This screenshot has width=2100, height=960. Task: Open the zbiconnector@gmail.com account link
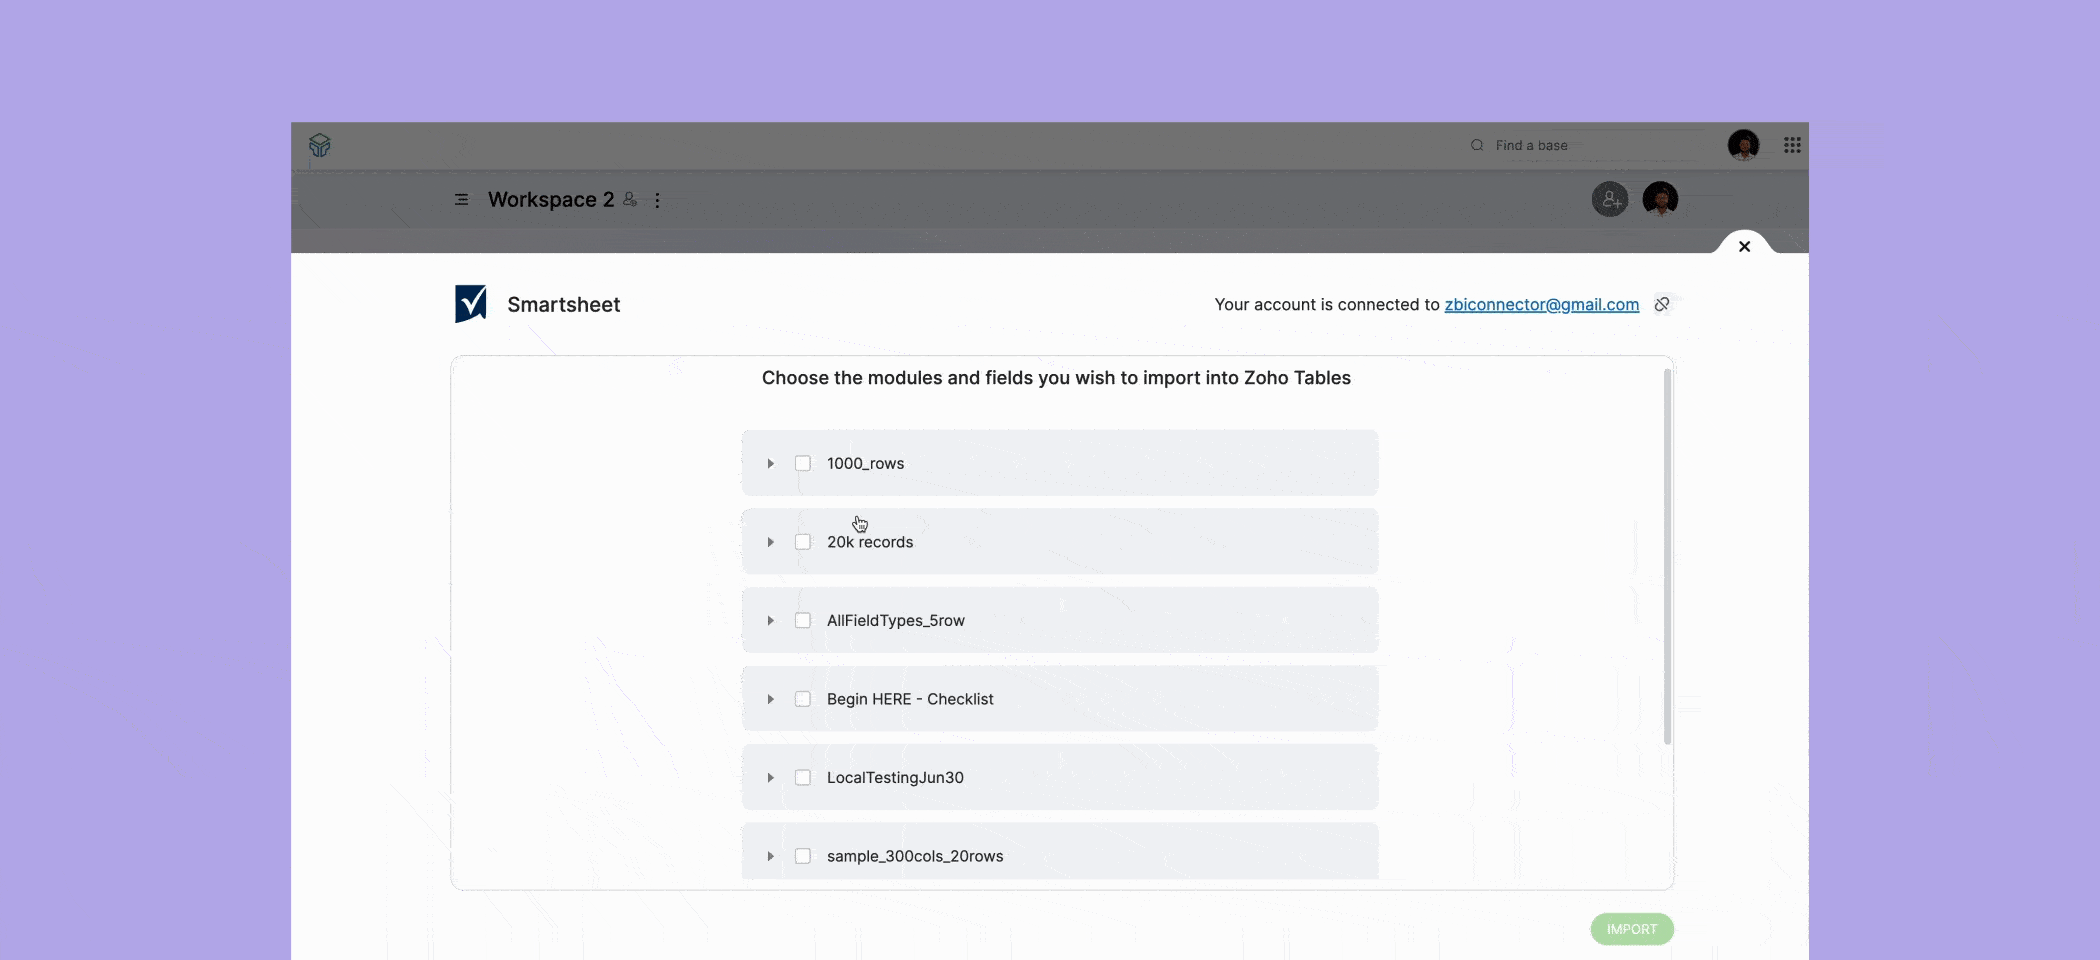click(x=1541, y=304)
